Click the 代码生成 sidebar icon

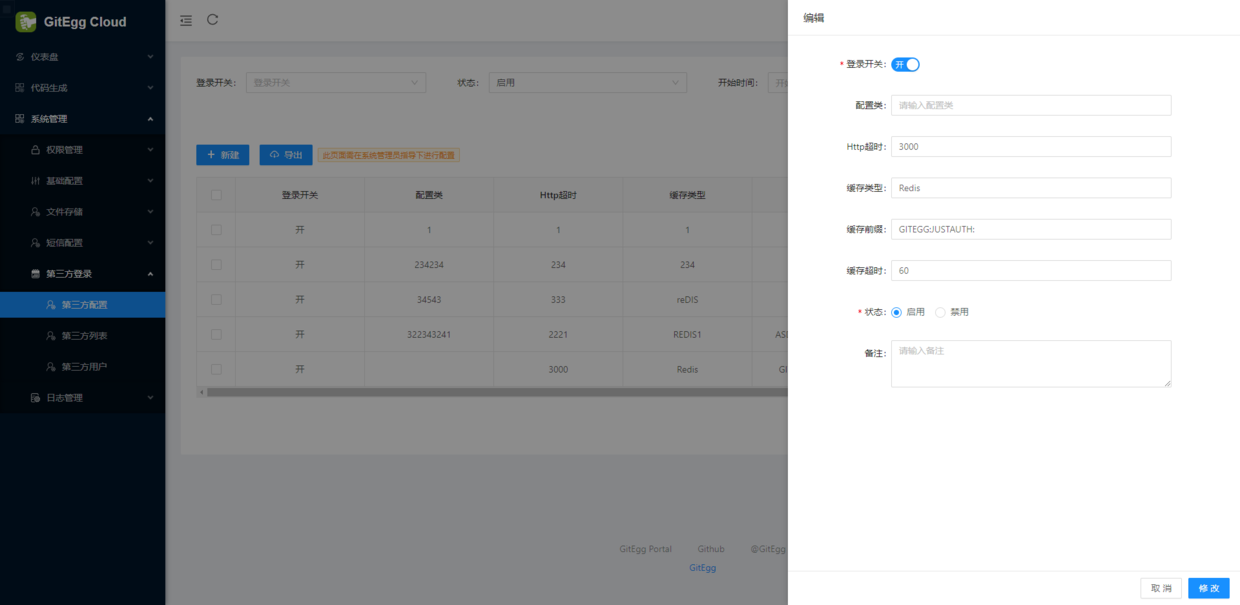[20, 88]
